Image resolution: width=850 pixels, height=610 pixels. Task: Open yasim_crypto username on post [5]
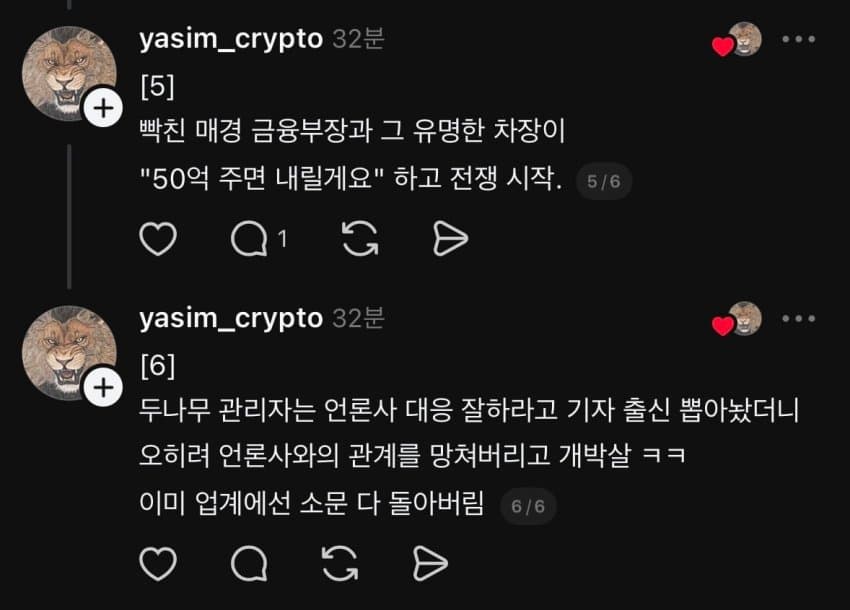coord(231,39)
